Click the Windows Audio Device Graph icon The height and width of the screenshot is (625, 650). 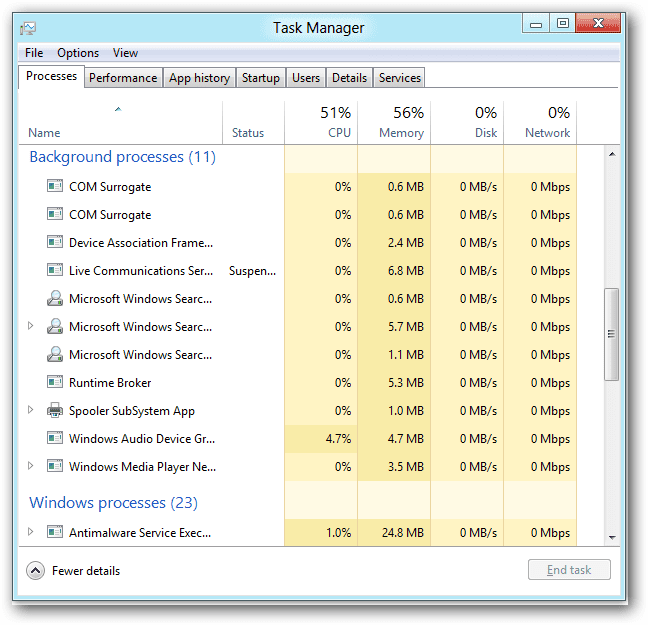coord(55,439)
